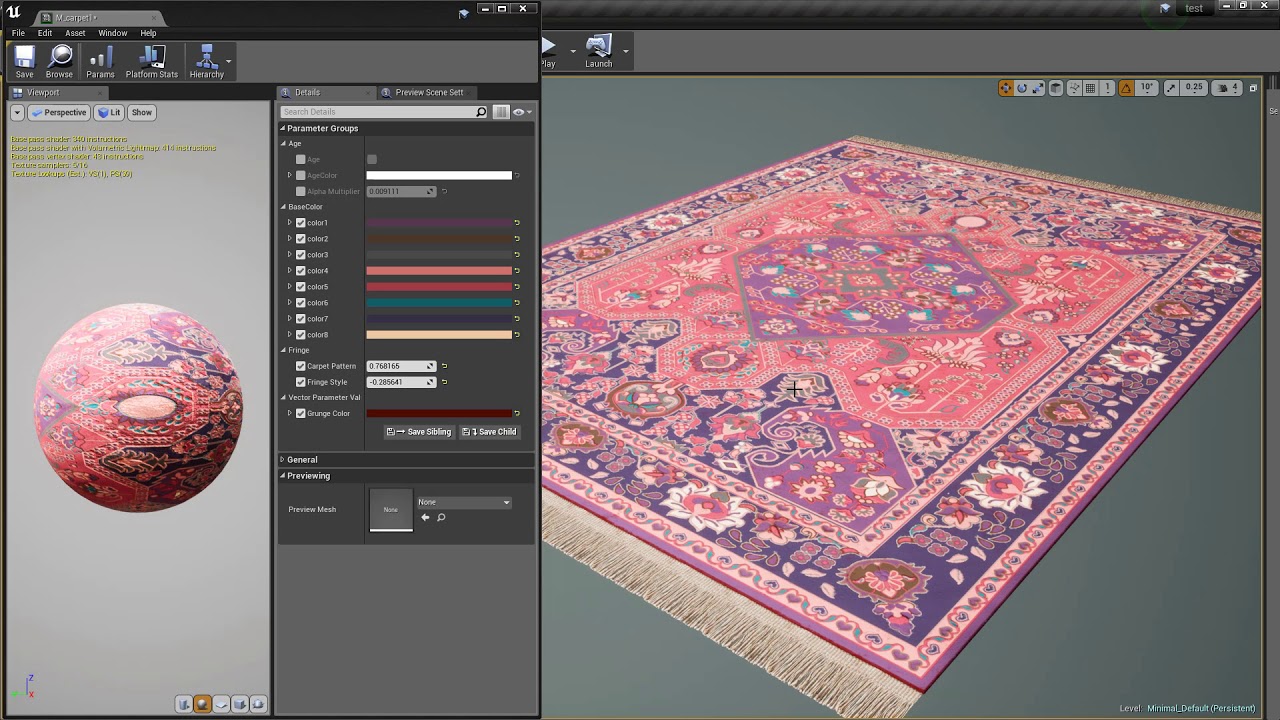The height and width of the screenshot is (720, 1280).
Task: Click the Perspective view button
Action: (x=59, y=113)
